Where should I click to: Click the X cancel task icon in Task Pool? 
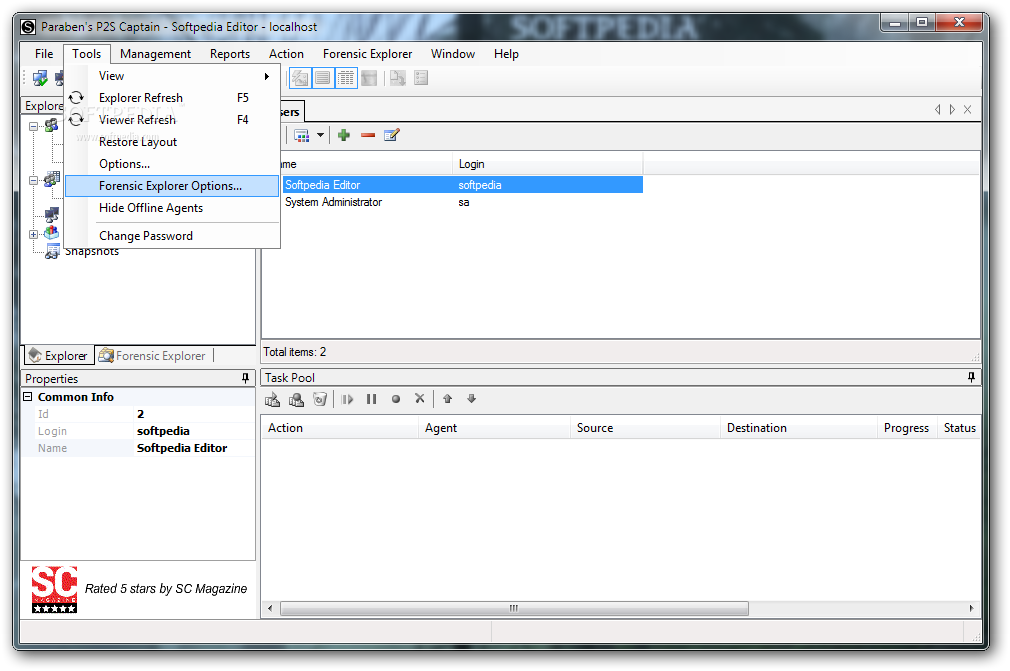420,399
